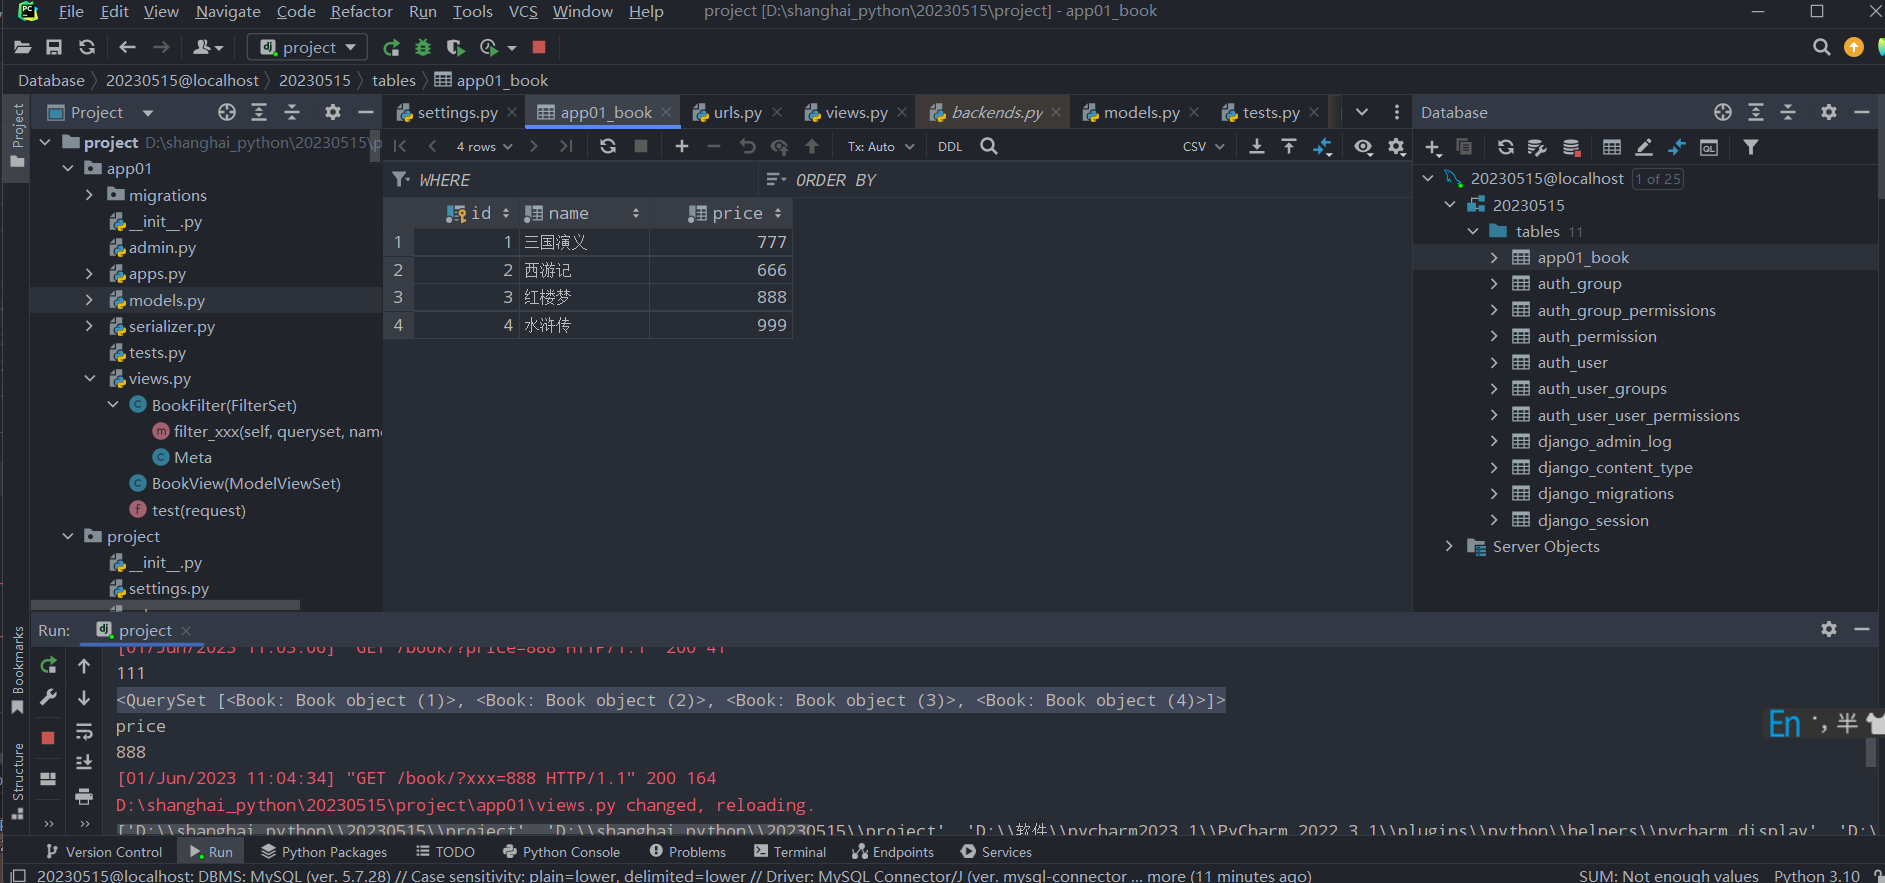The width and height of the screenshot is (1885, 883).
Task: Open Services tool window
Action: (x=996, y=852)
